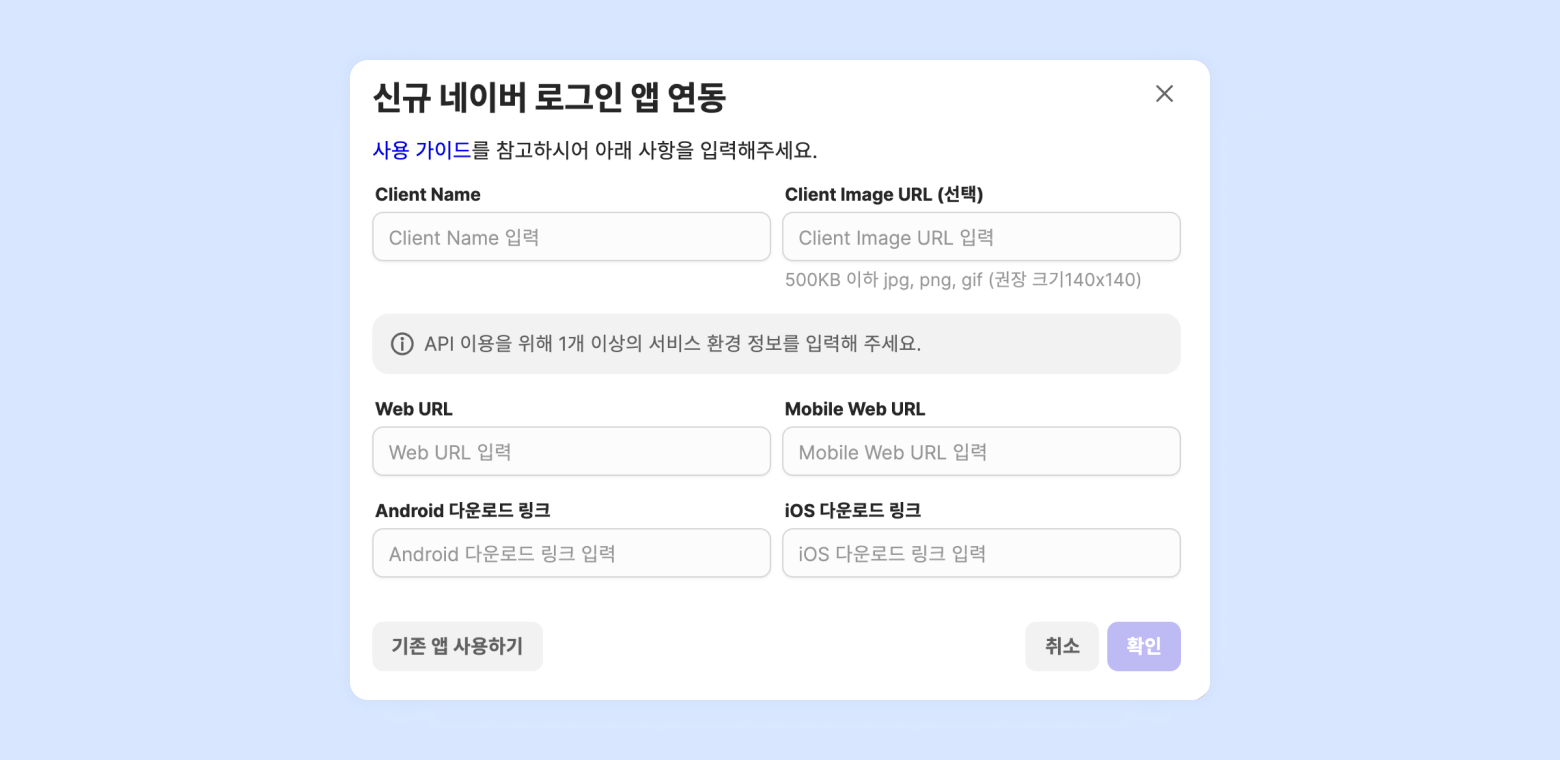
Task: Click the Client Image URL input field
Action: click(x=981, y=237)
